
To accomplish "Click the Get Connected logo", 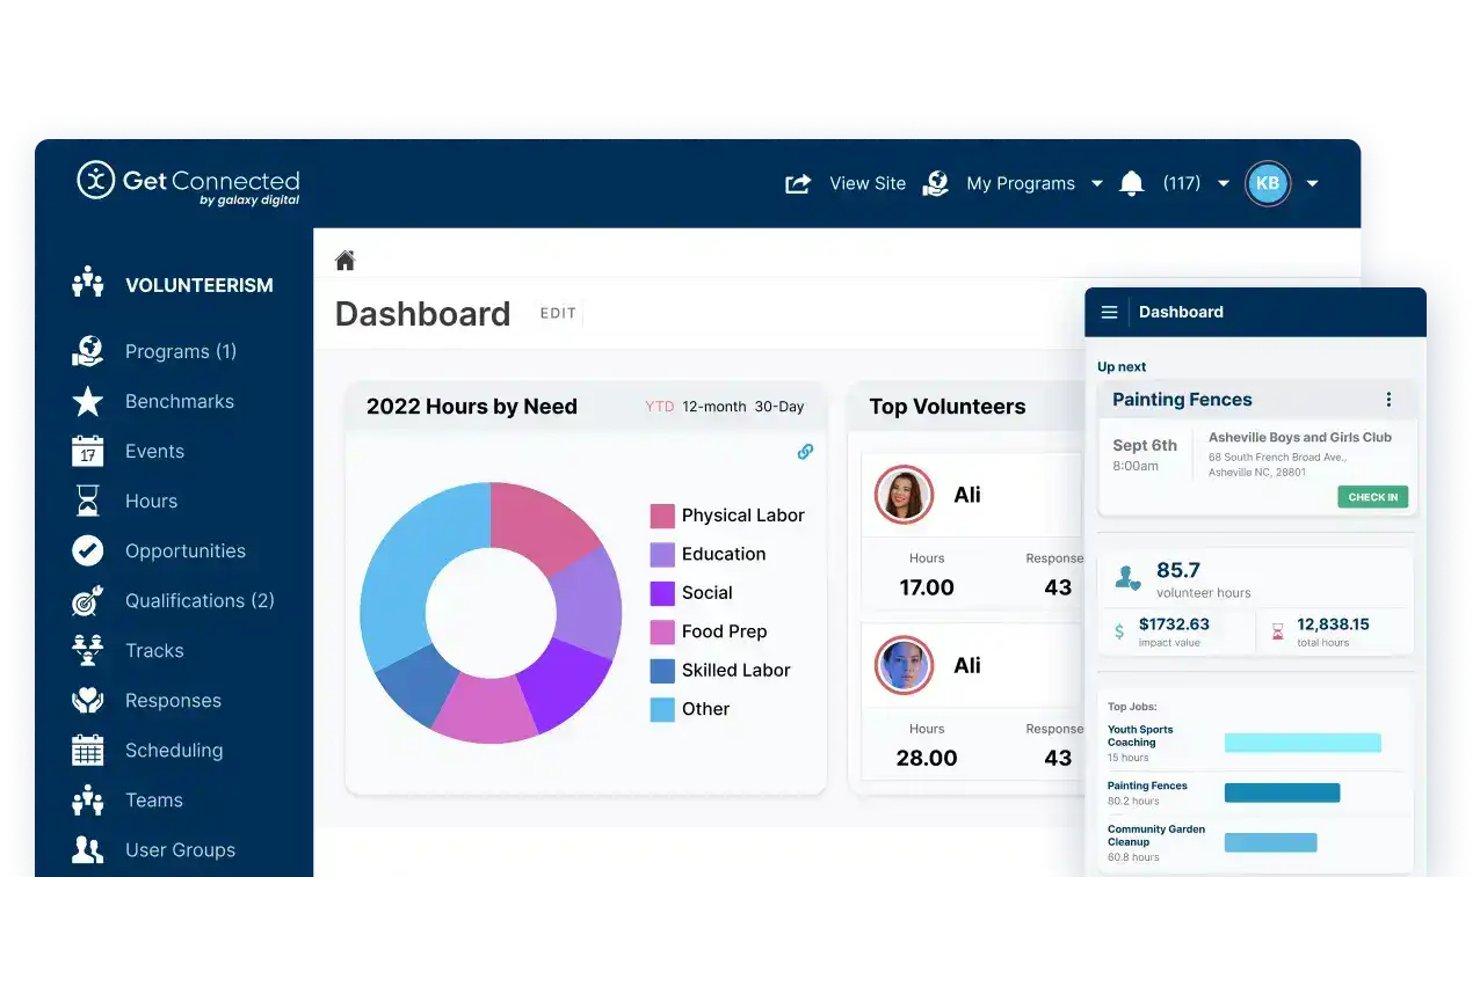I will pyautogui.click(x=188, y=183).
